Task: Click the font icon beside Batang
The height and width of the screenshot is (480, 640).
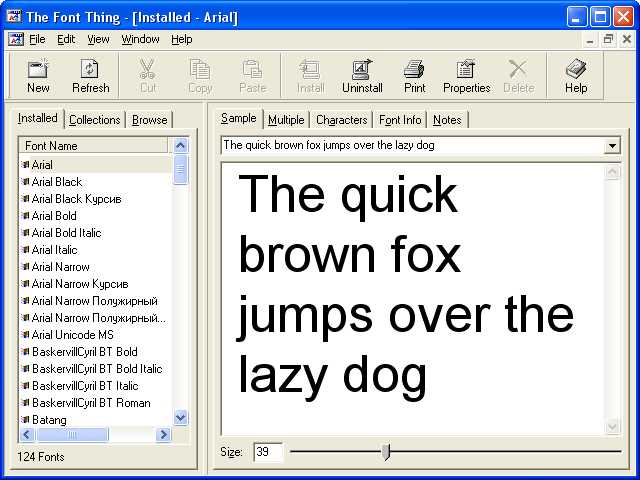Action: (25, 420)
